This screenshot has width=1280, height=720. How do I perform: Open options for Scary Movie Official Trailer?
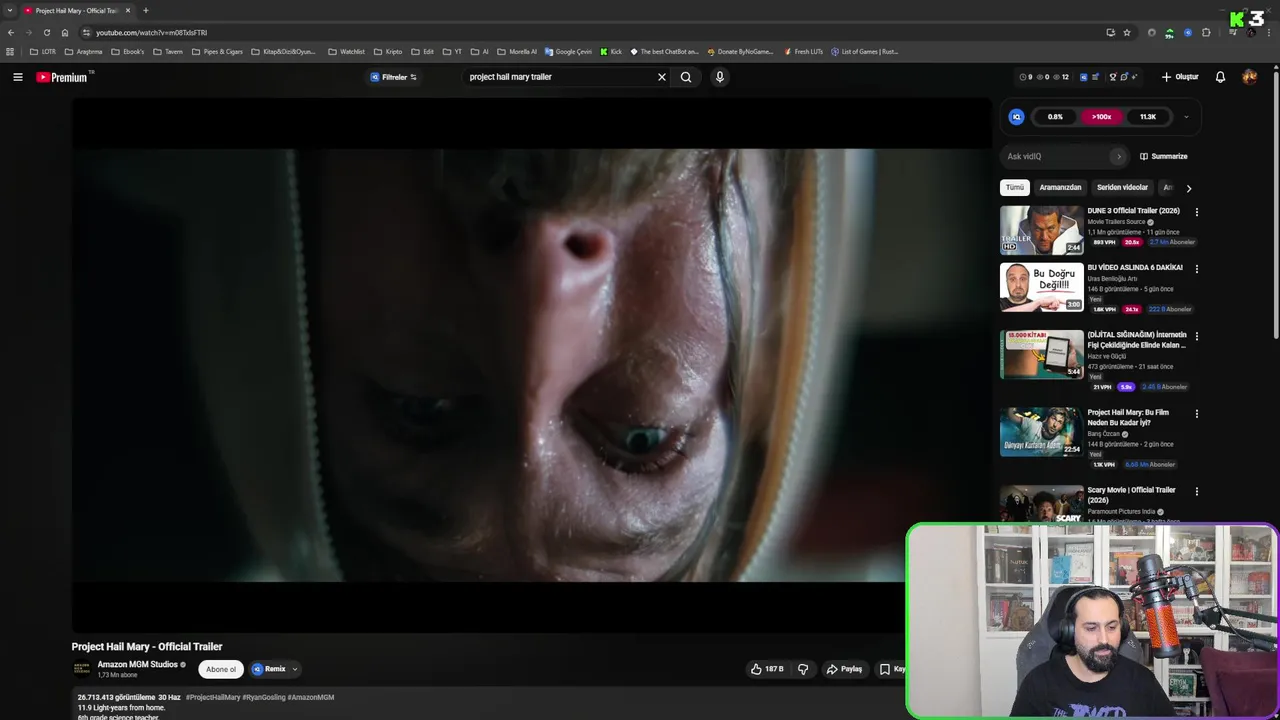(1196, 491)
